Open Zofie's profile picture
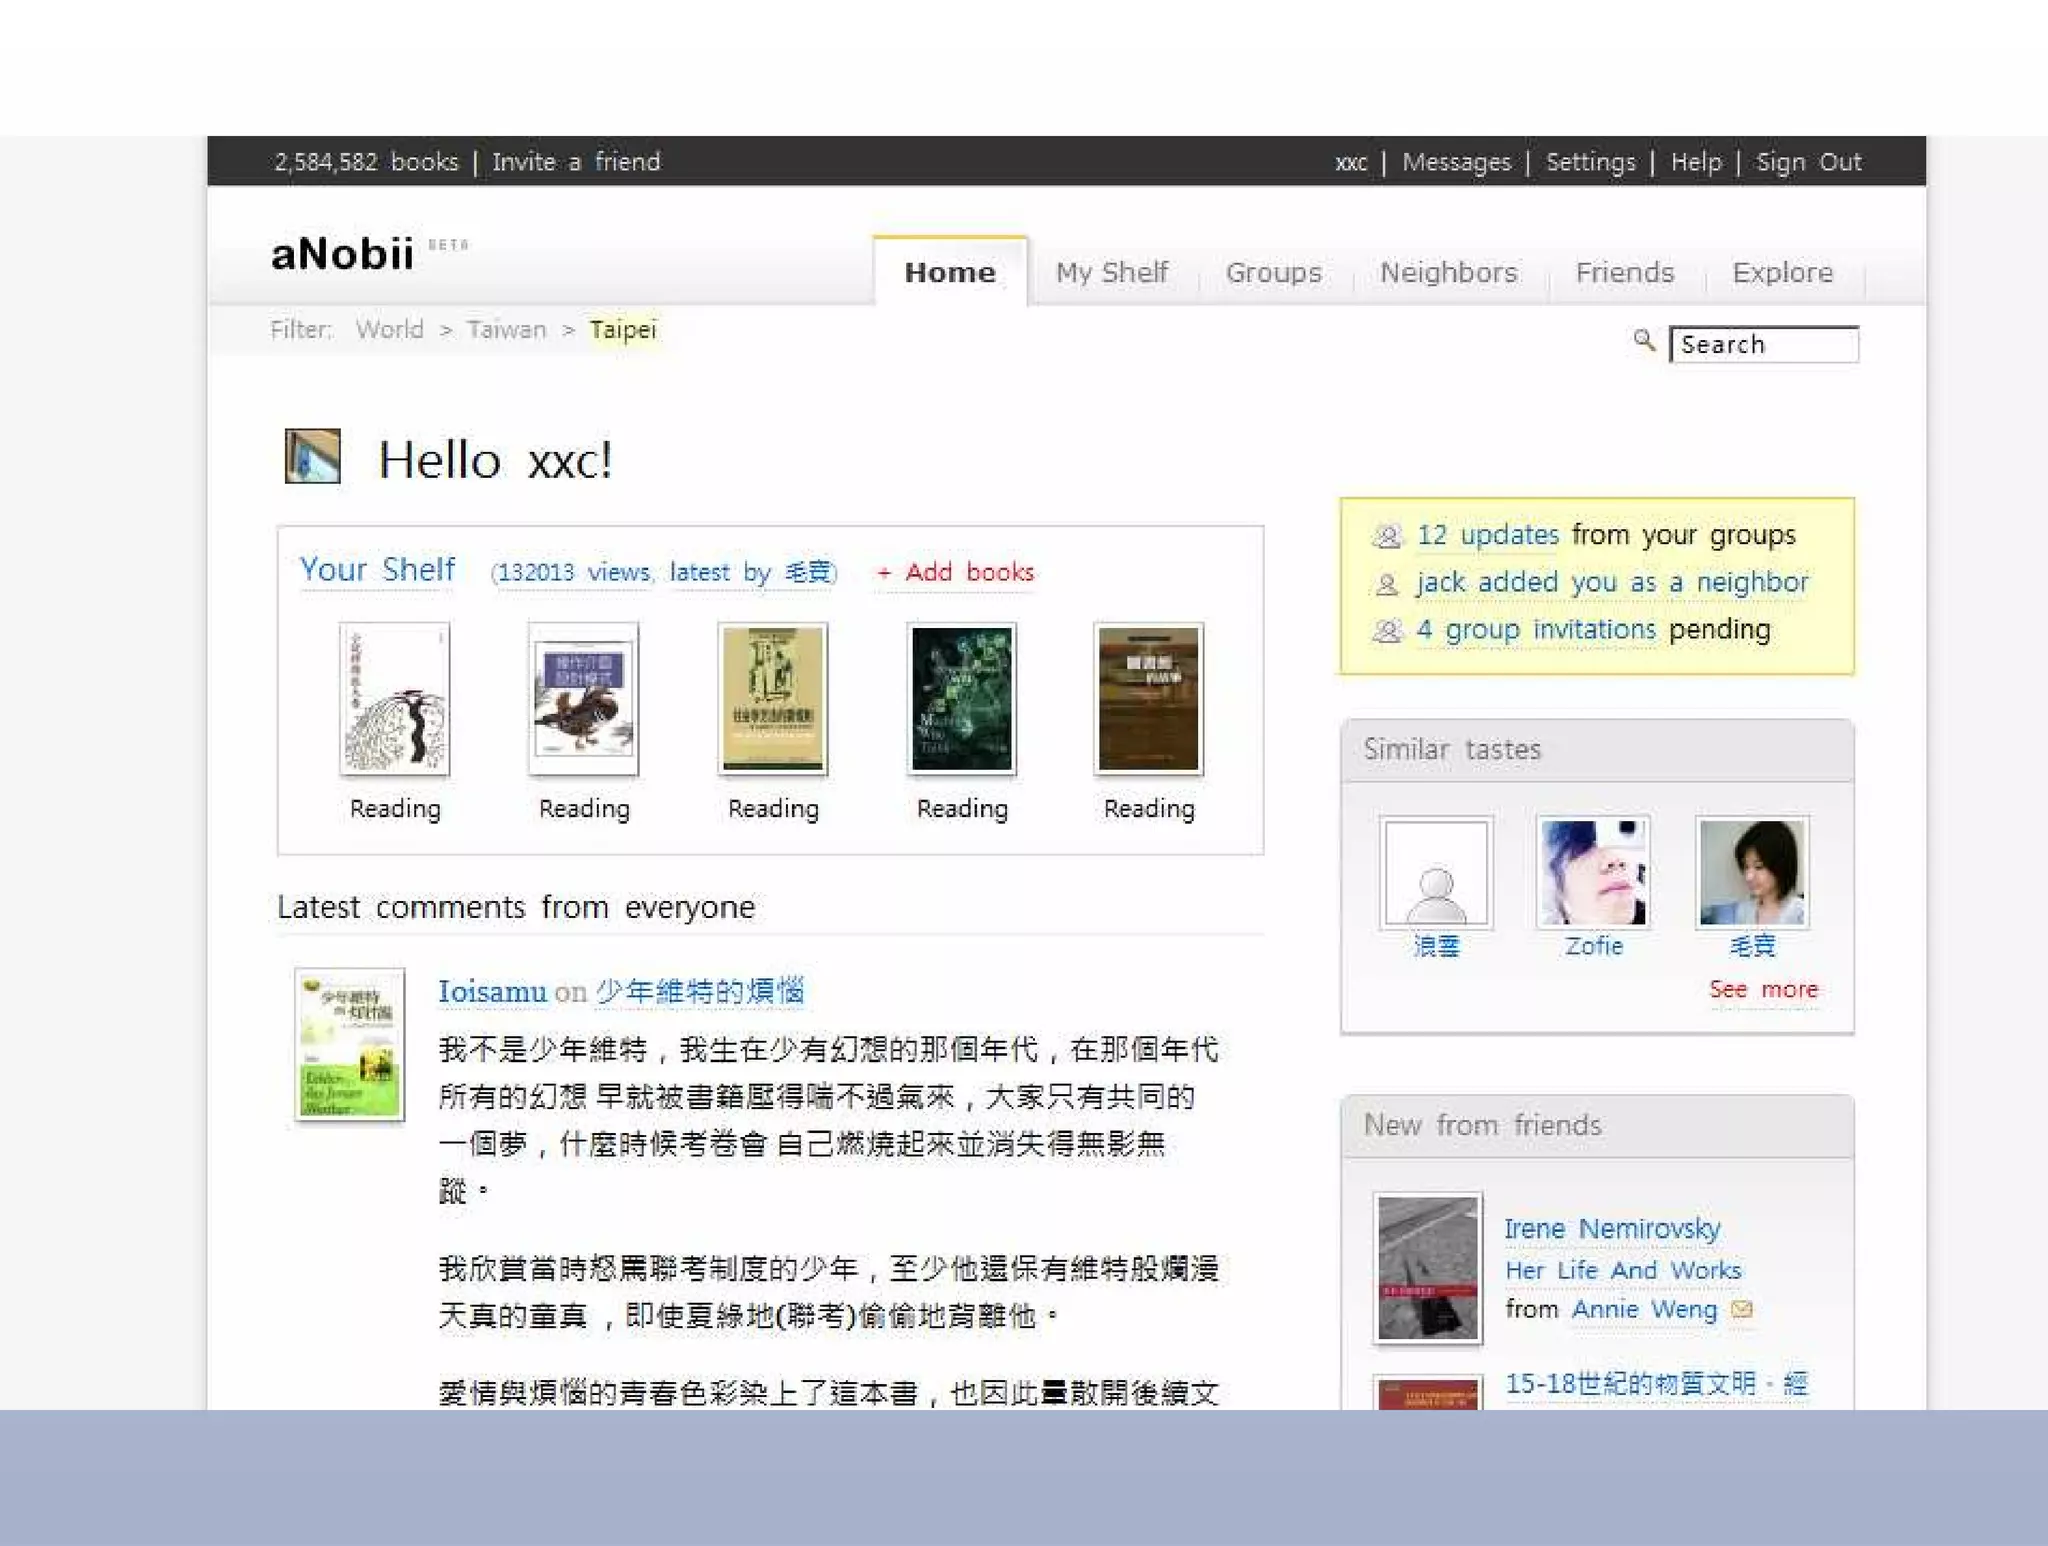The height and width of the screenshot is (1546, 2048). click(1593, 873)
